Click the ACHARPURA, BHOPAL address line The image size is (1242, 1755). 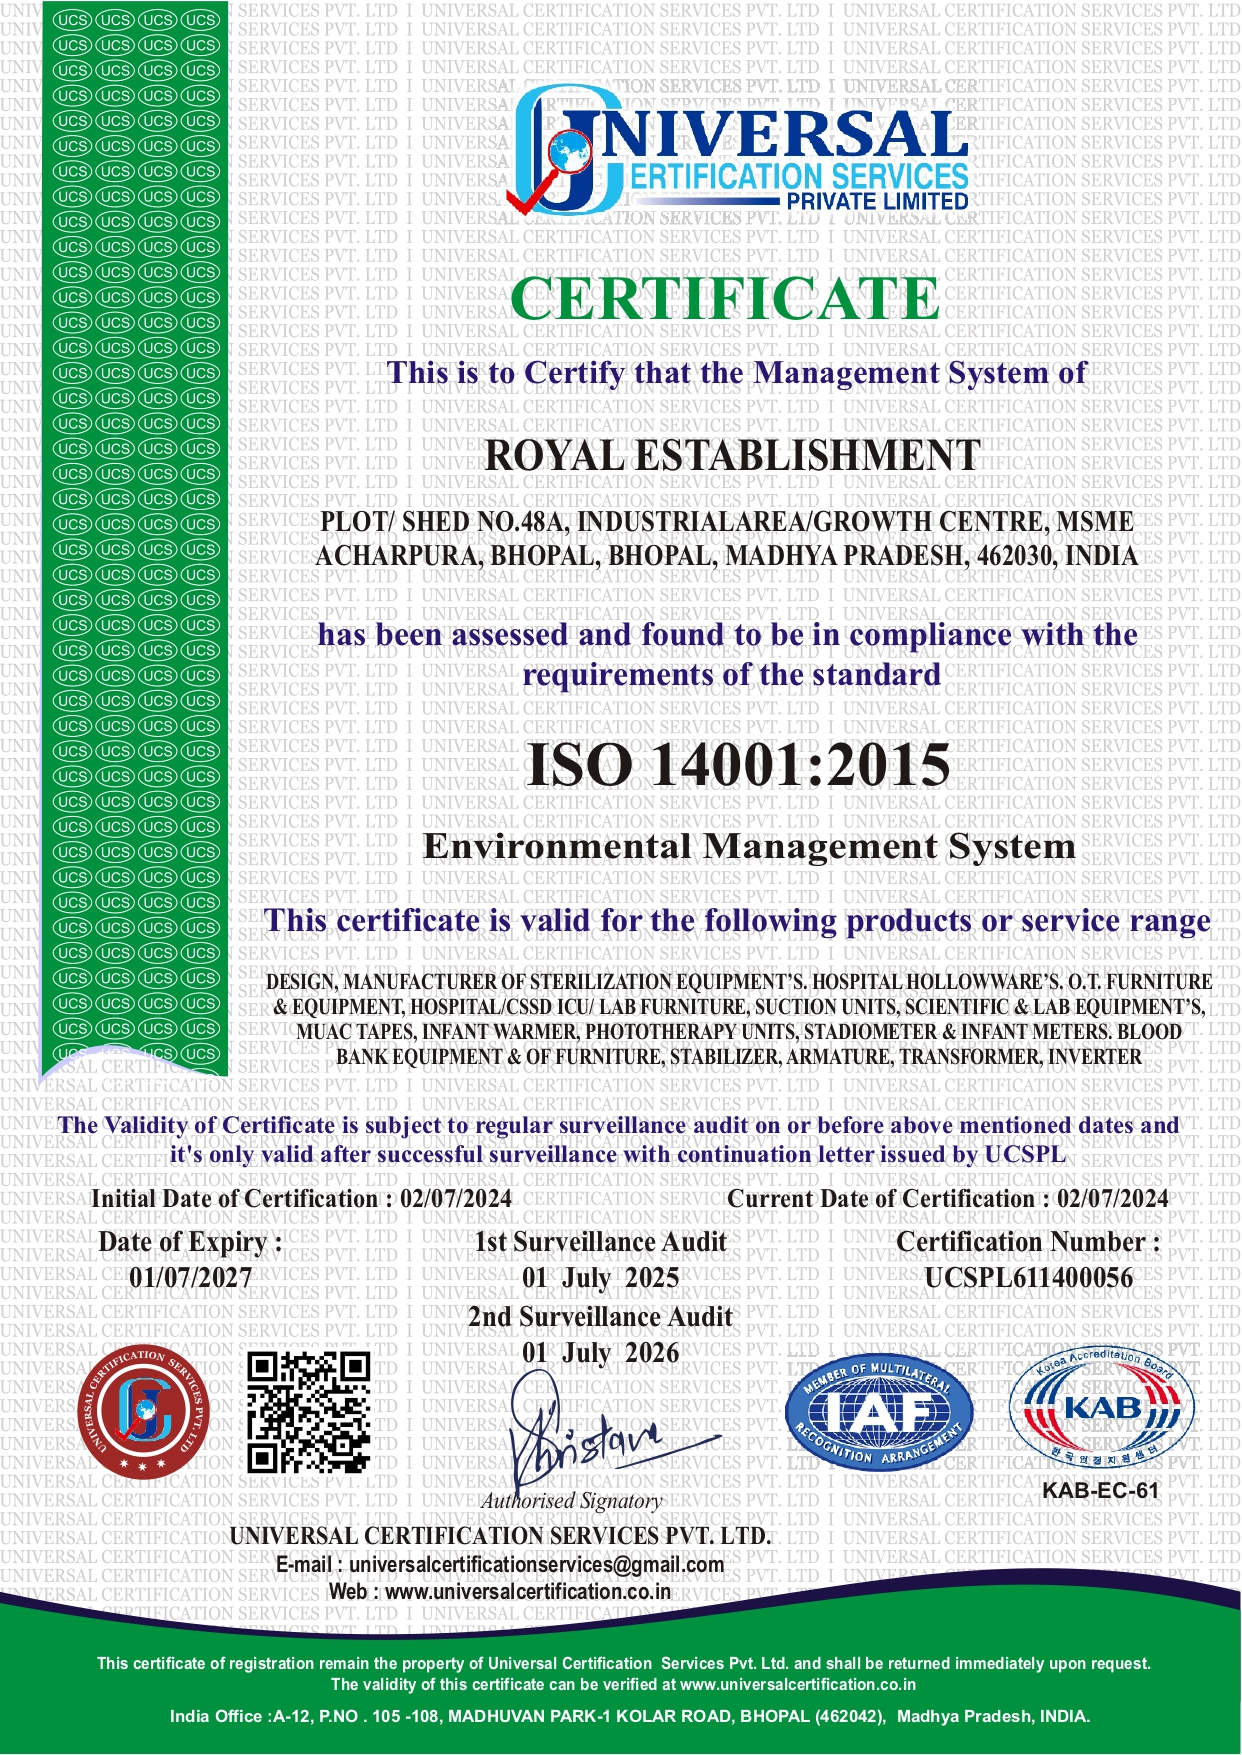point(727,556)
